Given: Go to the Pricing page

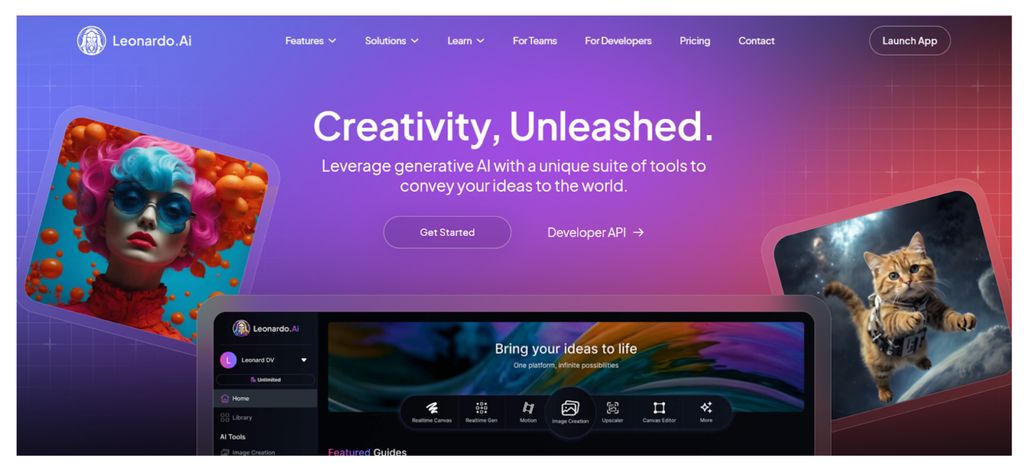Looking at the screenshot, I should click(x=694, y=40).
